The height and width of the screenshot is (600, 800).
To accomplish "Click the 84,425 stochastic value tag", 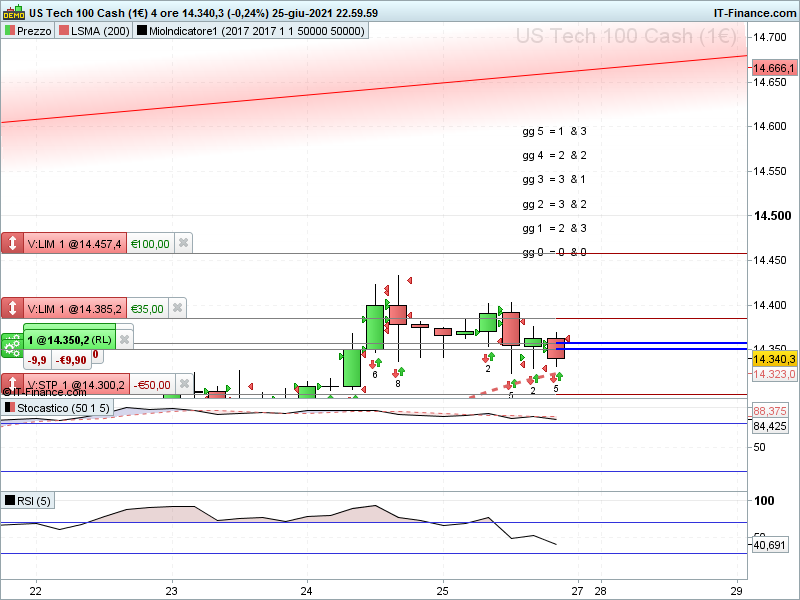I will click(x=770, y=426).
